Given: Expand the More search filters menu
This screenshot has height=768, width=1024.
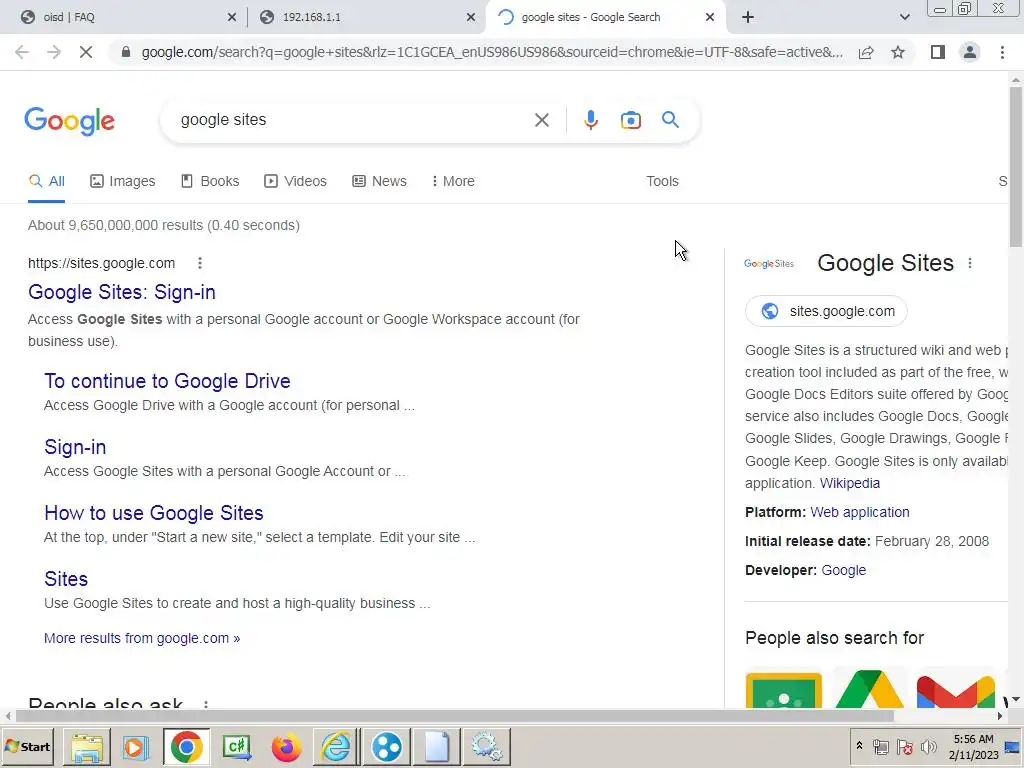Looking at the screenshot, I should point(453,182).
